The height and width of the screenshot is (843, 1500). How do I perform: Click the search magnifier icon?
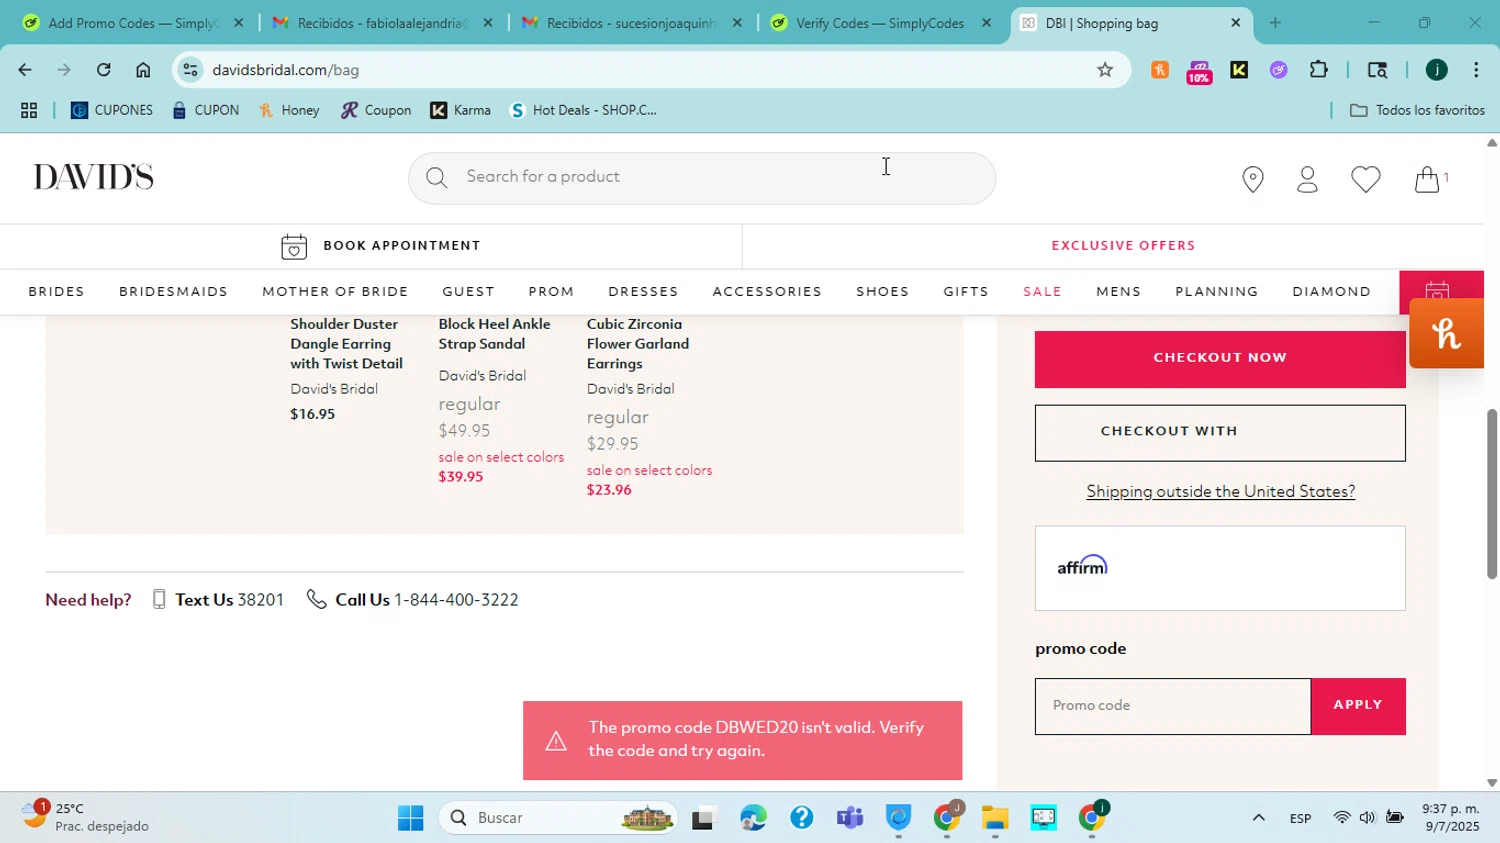tap(435, 178)
